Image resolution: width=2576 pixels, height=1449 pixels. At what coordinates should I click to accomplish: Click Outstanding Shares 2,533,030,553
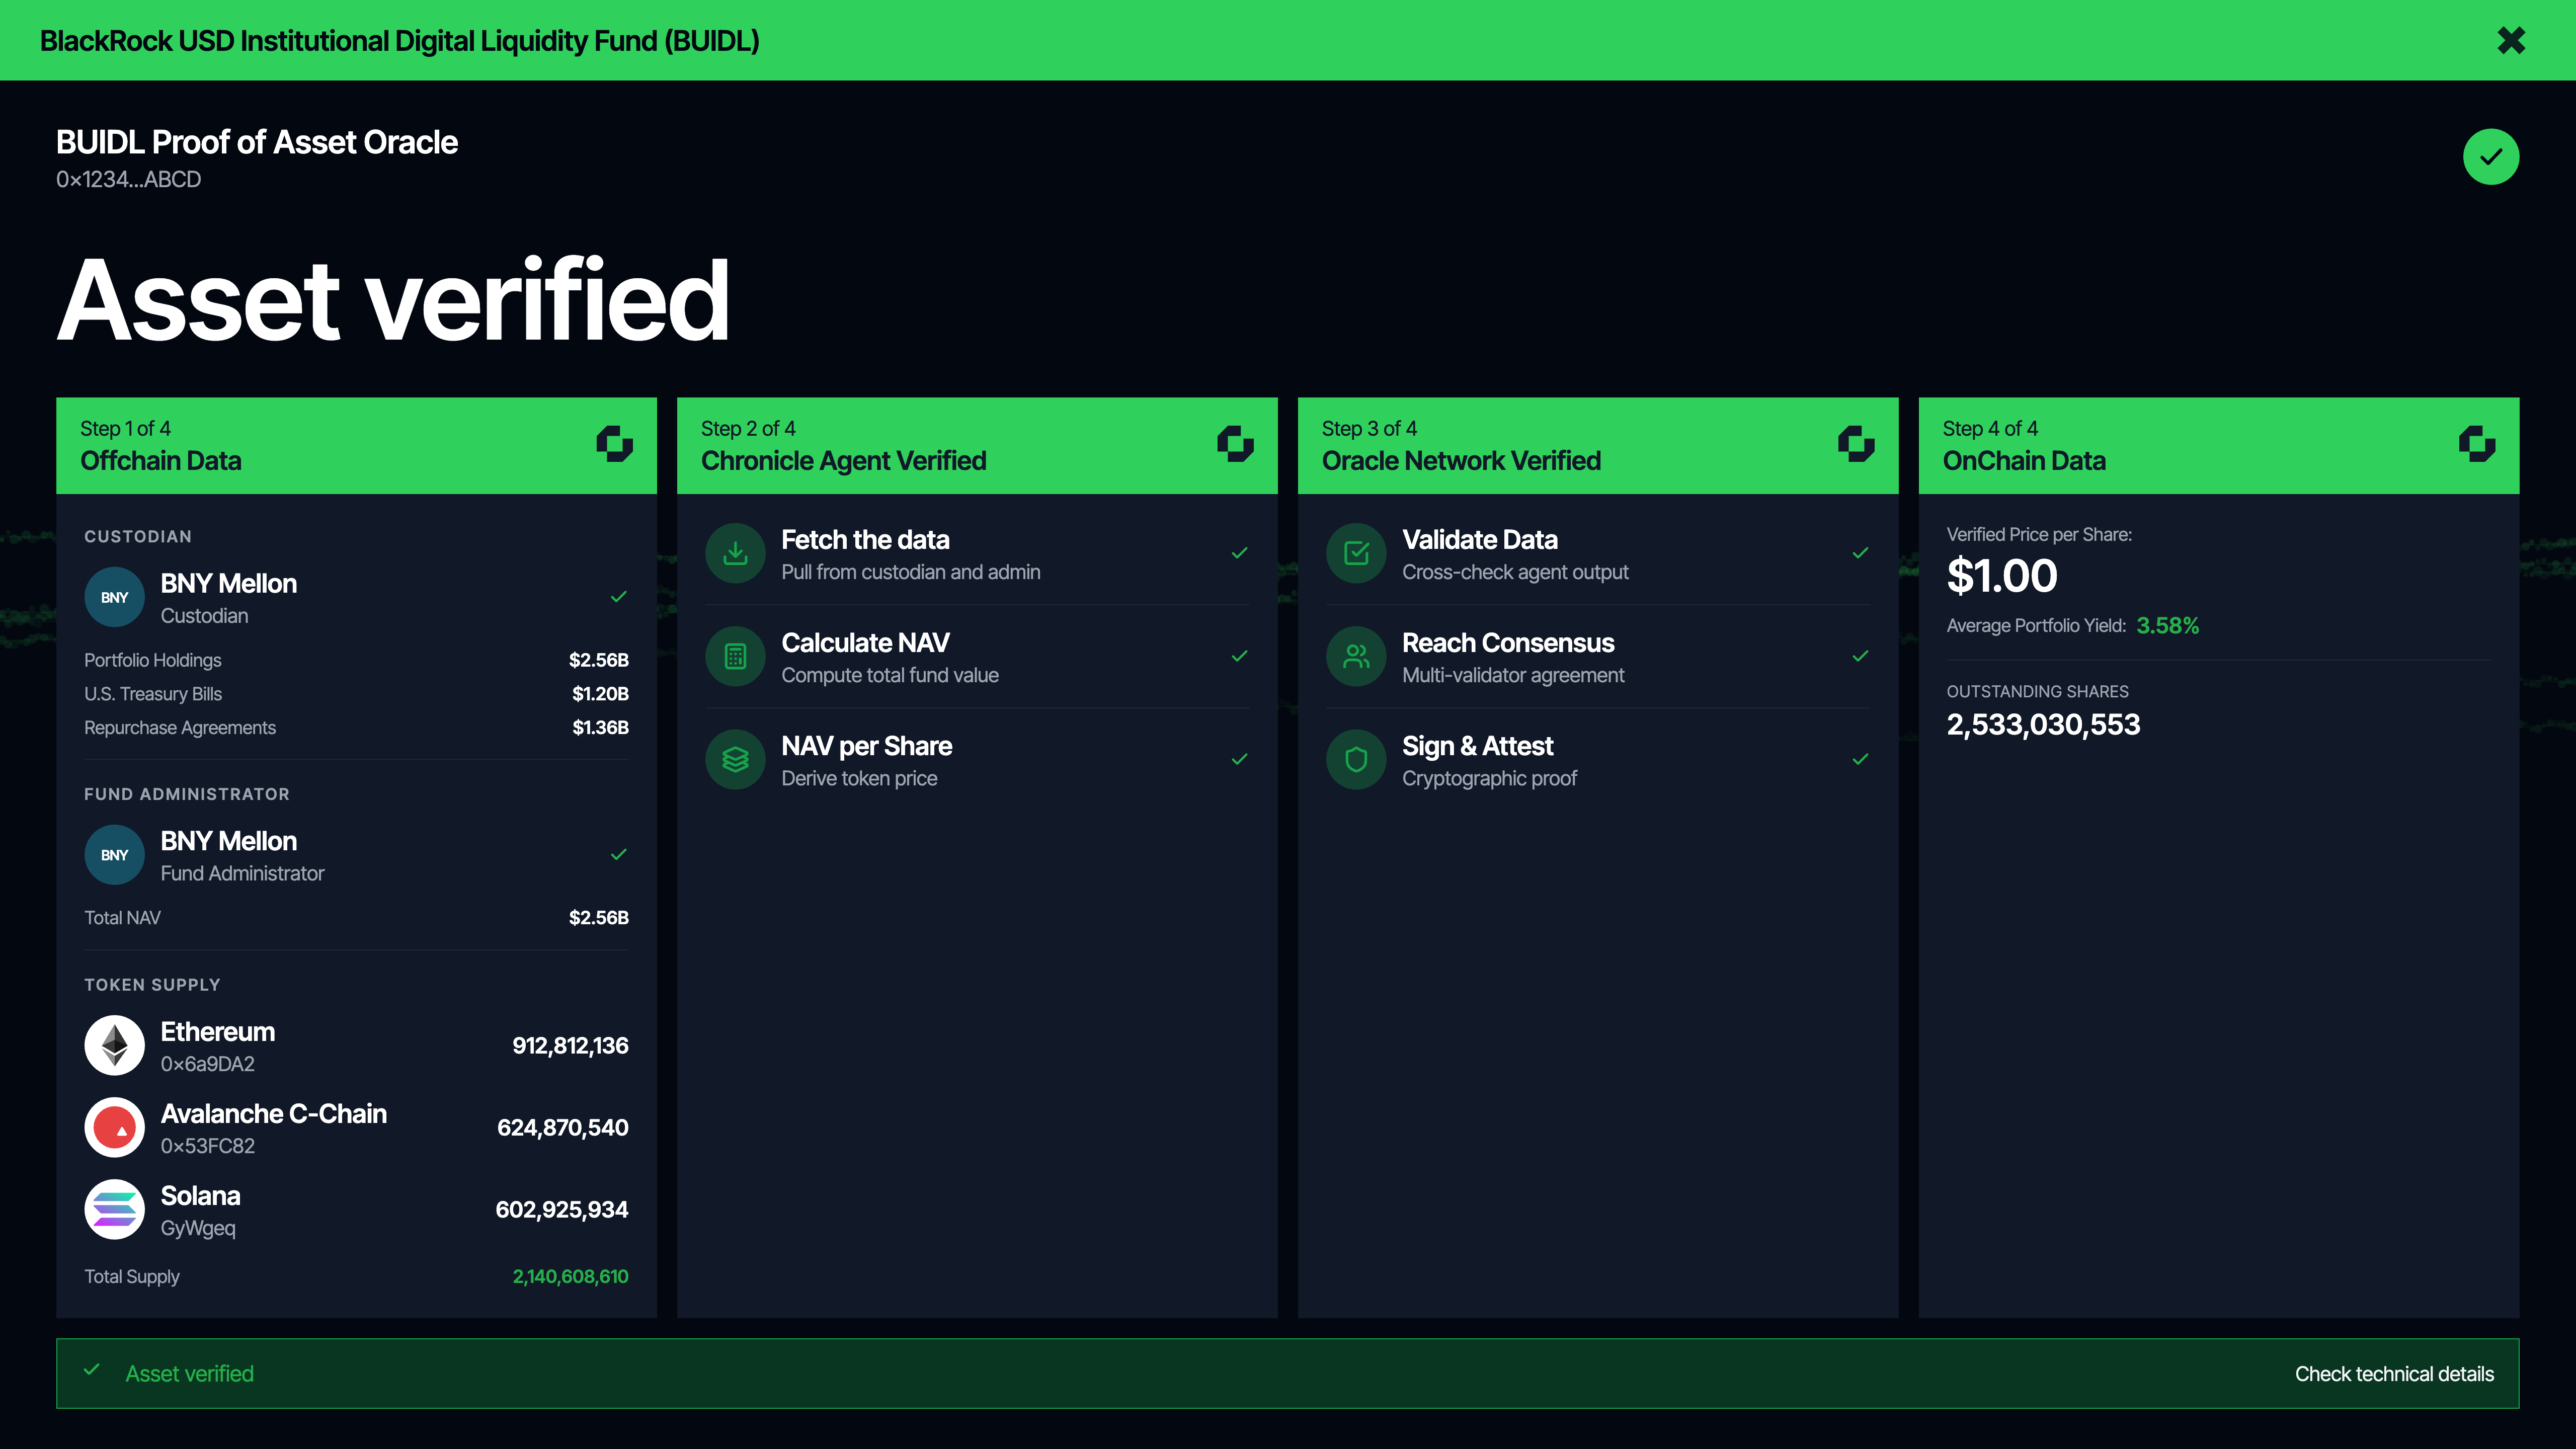coord(2043,725)
